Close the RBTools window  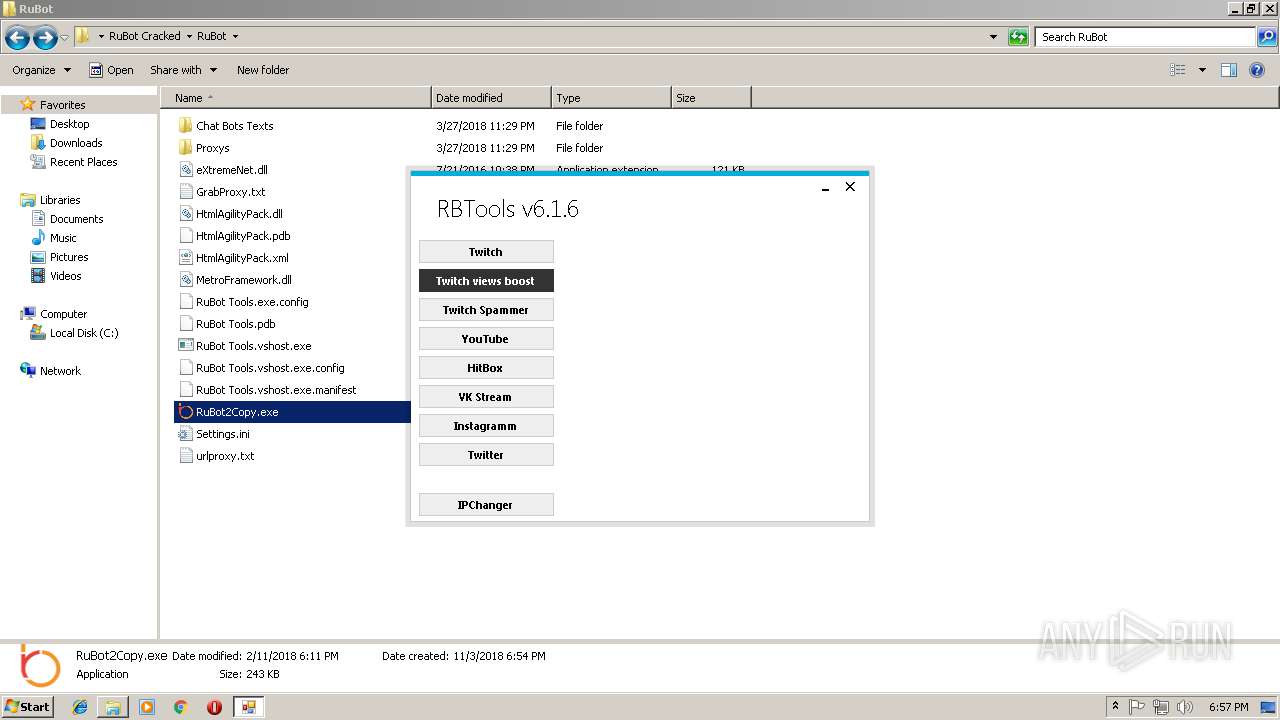[x=850, y=187]
